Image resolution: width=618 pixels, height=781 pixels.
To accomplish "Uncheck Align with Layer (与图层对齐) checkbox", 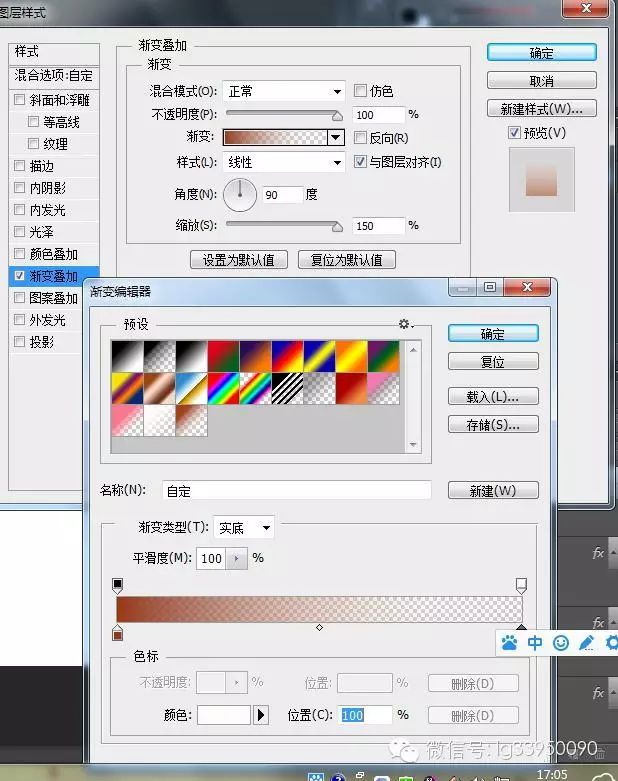I will (x=360, y=161).
